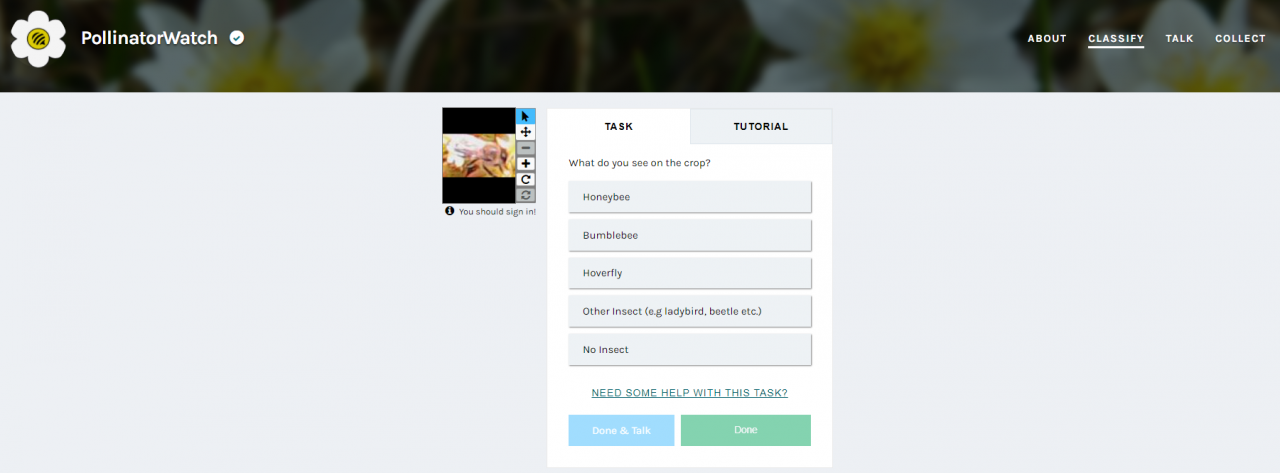Image resolution: width=1280 pixels, height=473 pixels.
Task: Zoom out using the minus icon
Action: [525, 148]
